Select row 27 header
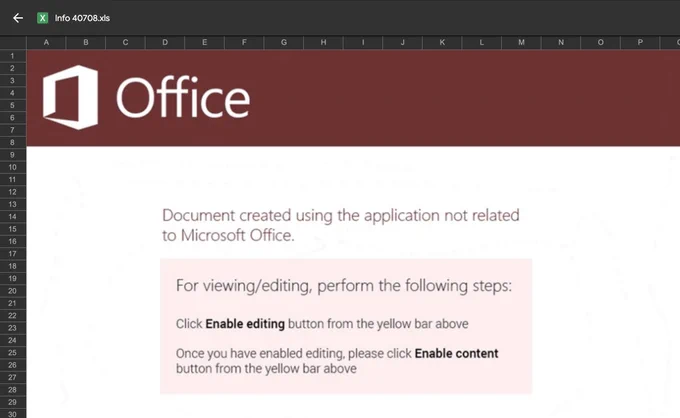Image resolution: width=680 pixels, height=418 pixels. [x=13, y=377]
